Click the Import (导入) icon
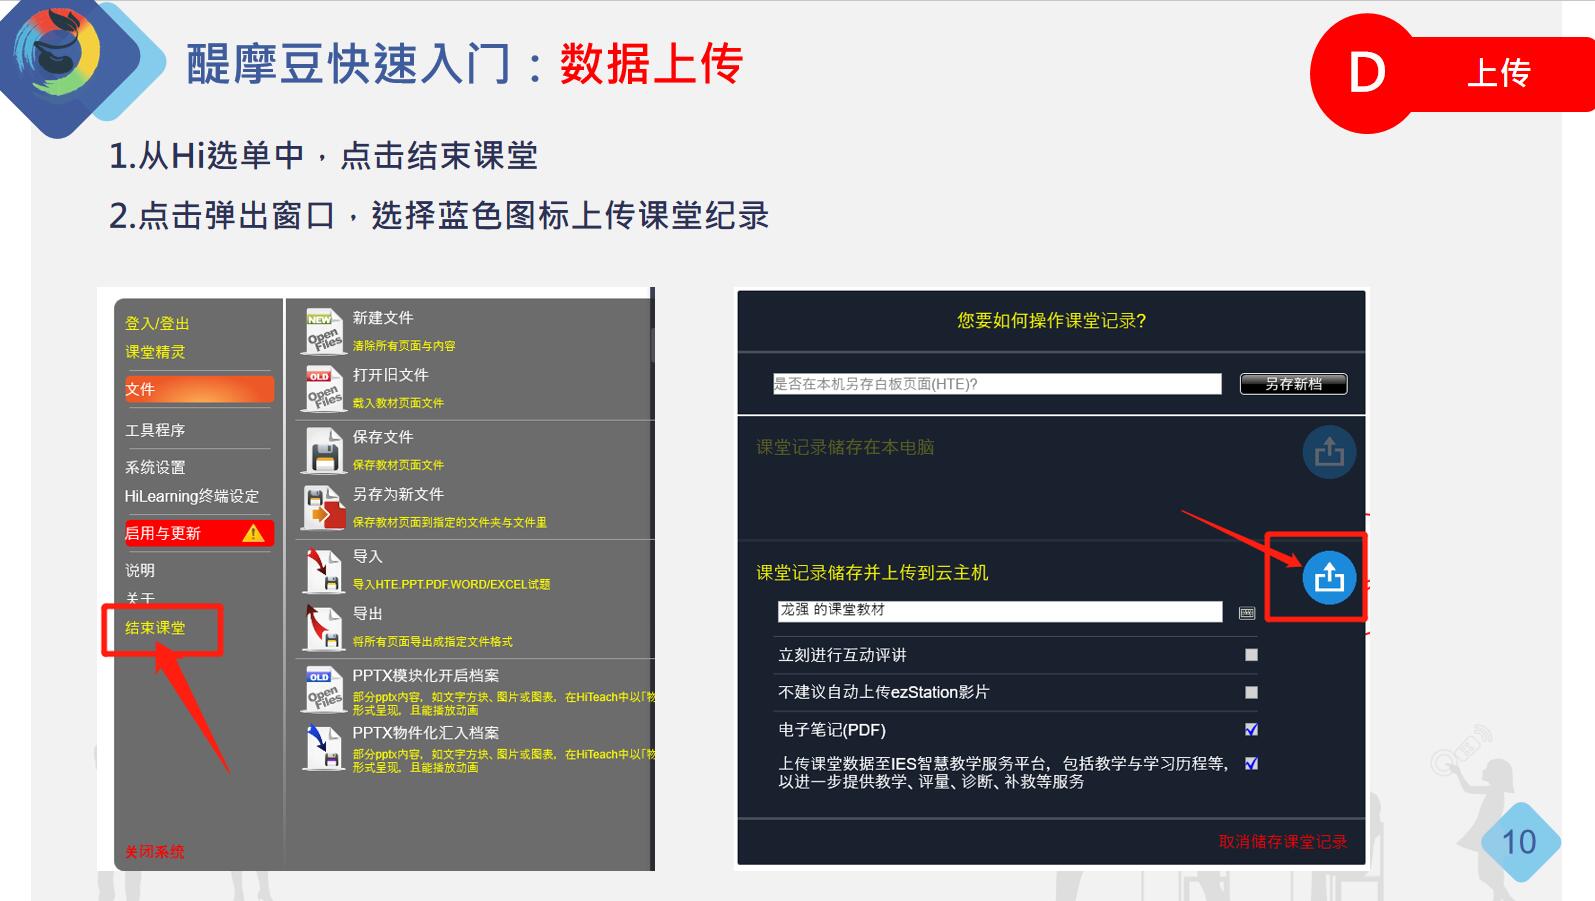1595x901 pixels. (x=323, y=570)
